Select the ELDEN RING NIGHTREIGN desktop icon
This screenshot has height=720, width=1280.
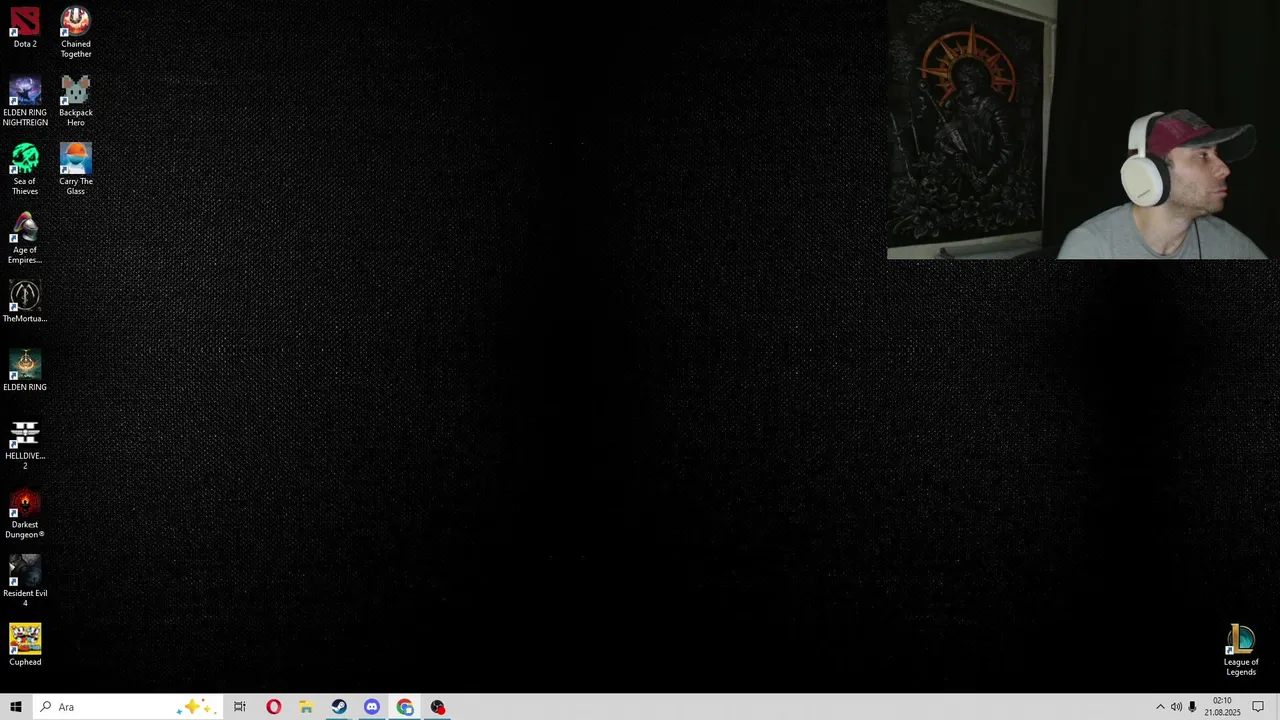25,101
